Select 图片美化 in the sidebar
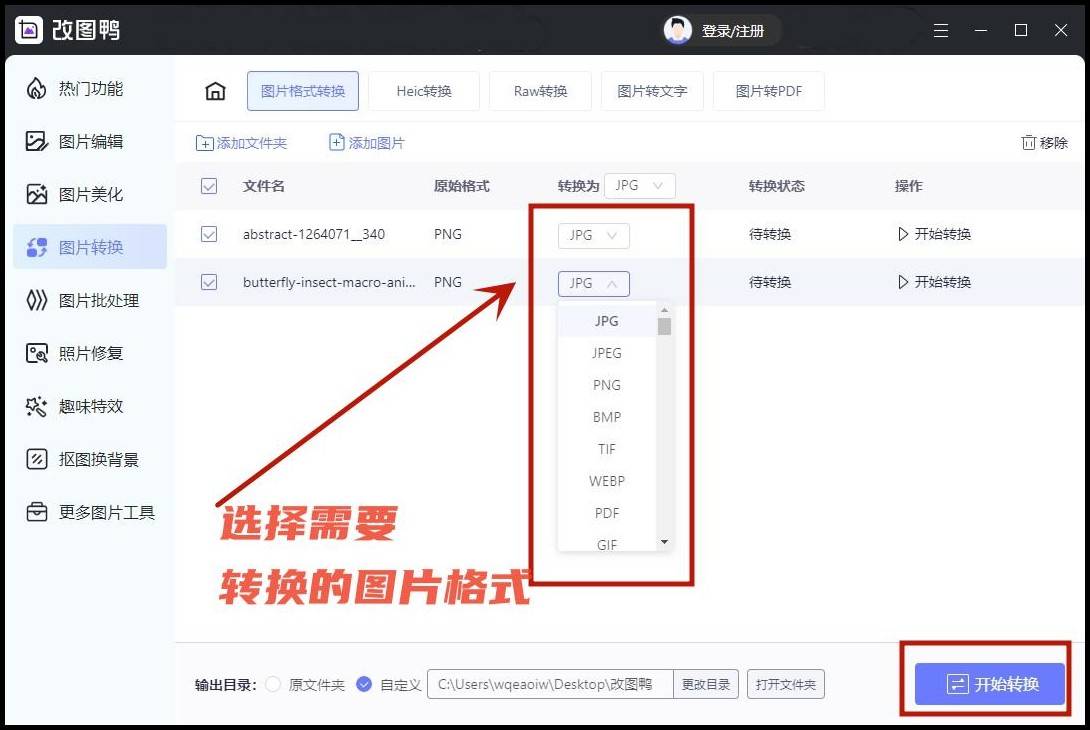This screenshot has height=730, width=1090. click(x=90, y=194)
